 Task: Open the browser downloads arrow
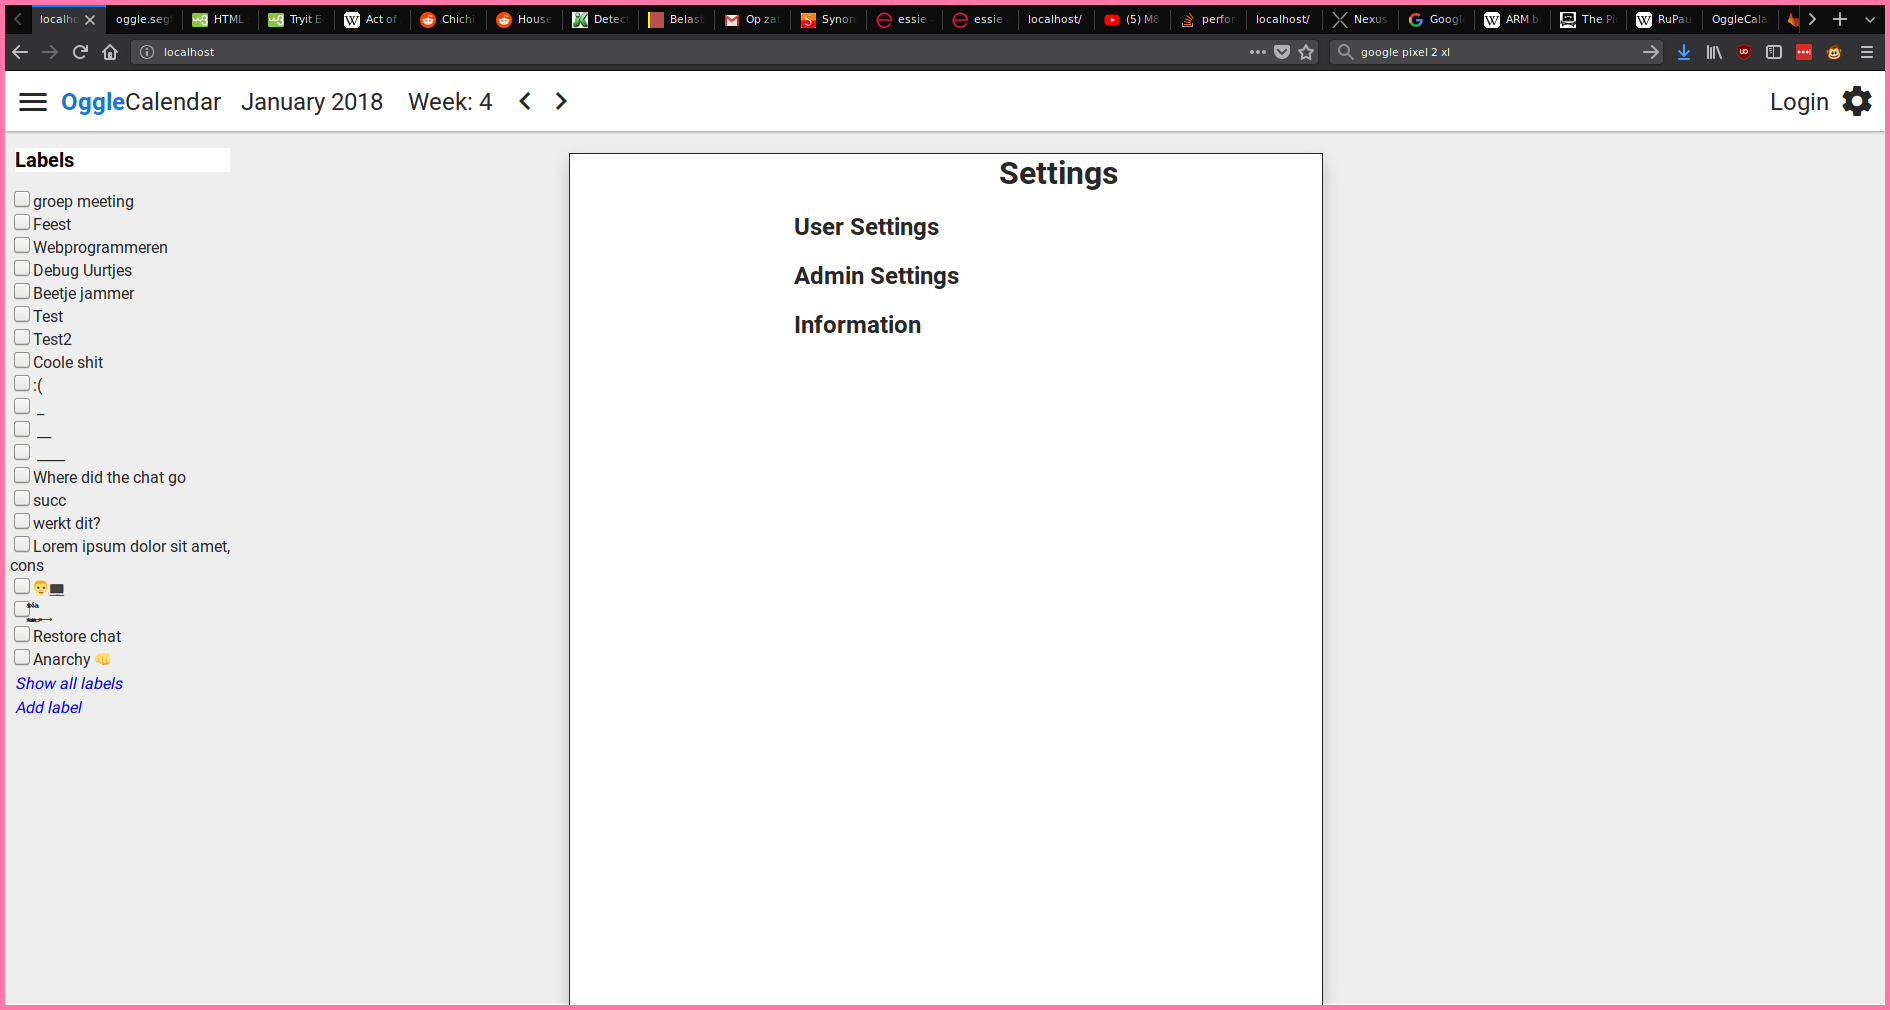tap(1684, 52)
